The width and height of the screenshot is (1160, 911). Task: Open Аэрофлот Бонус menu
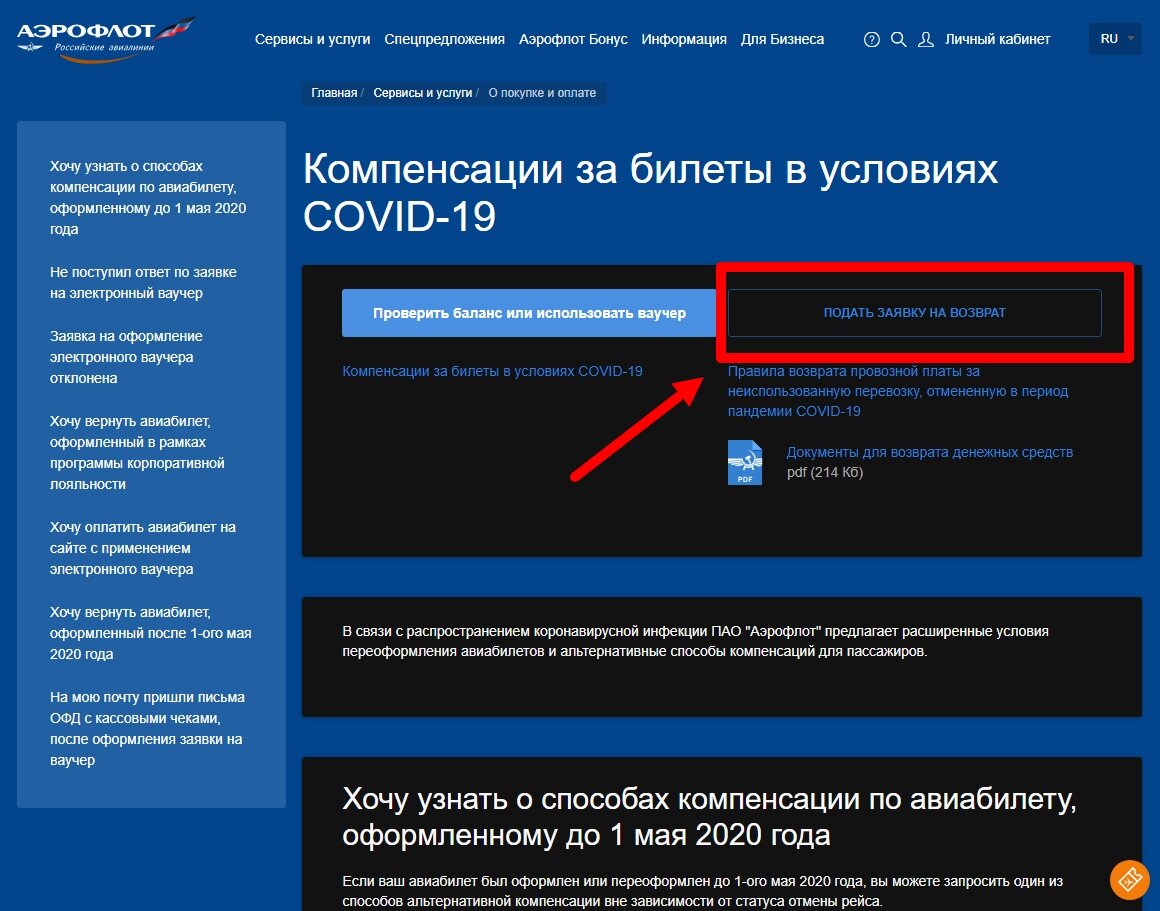point(573,39)
